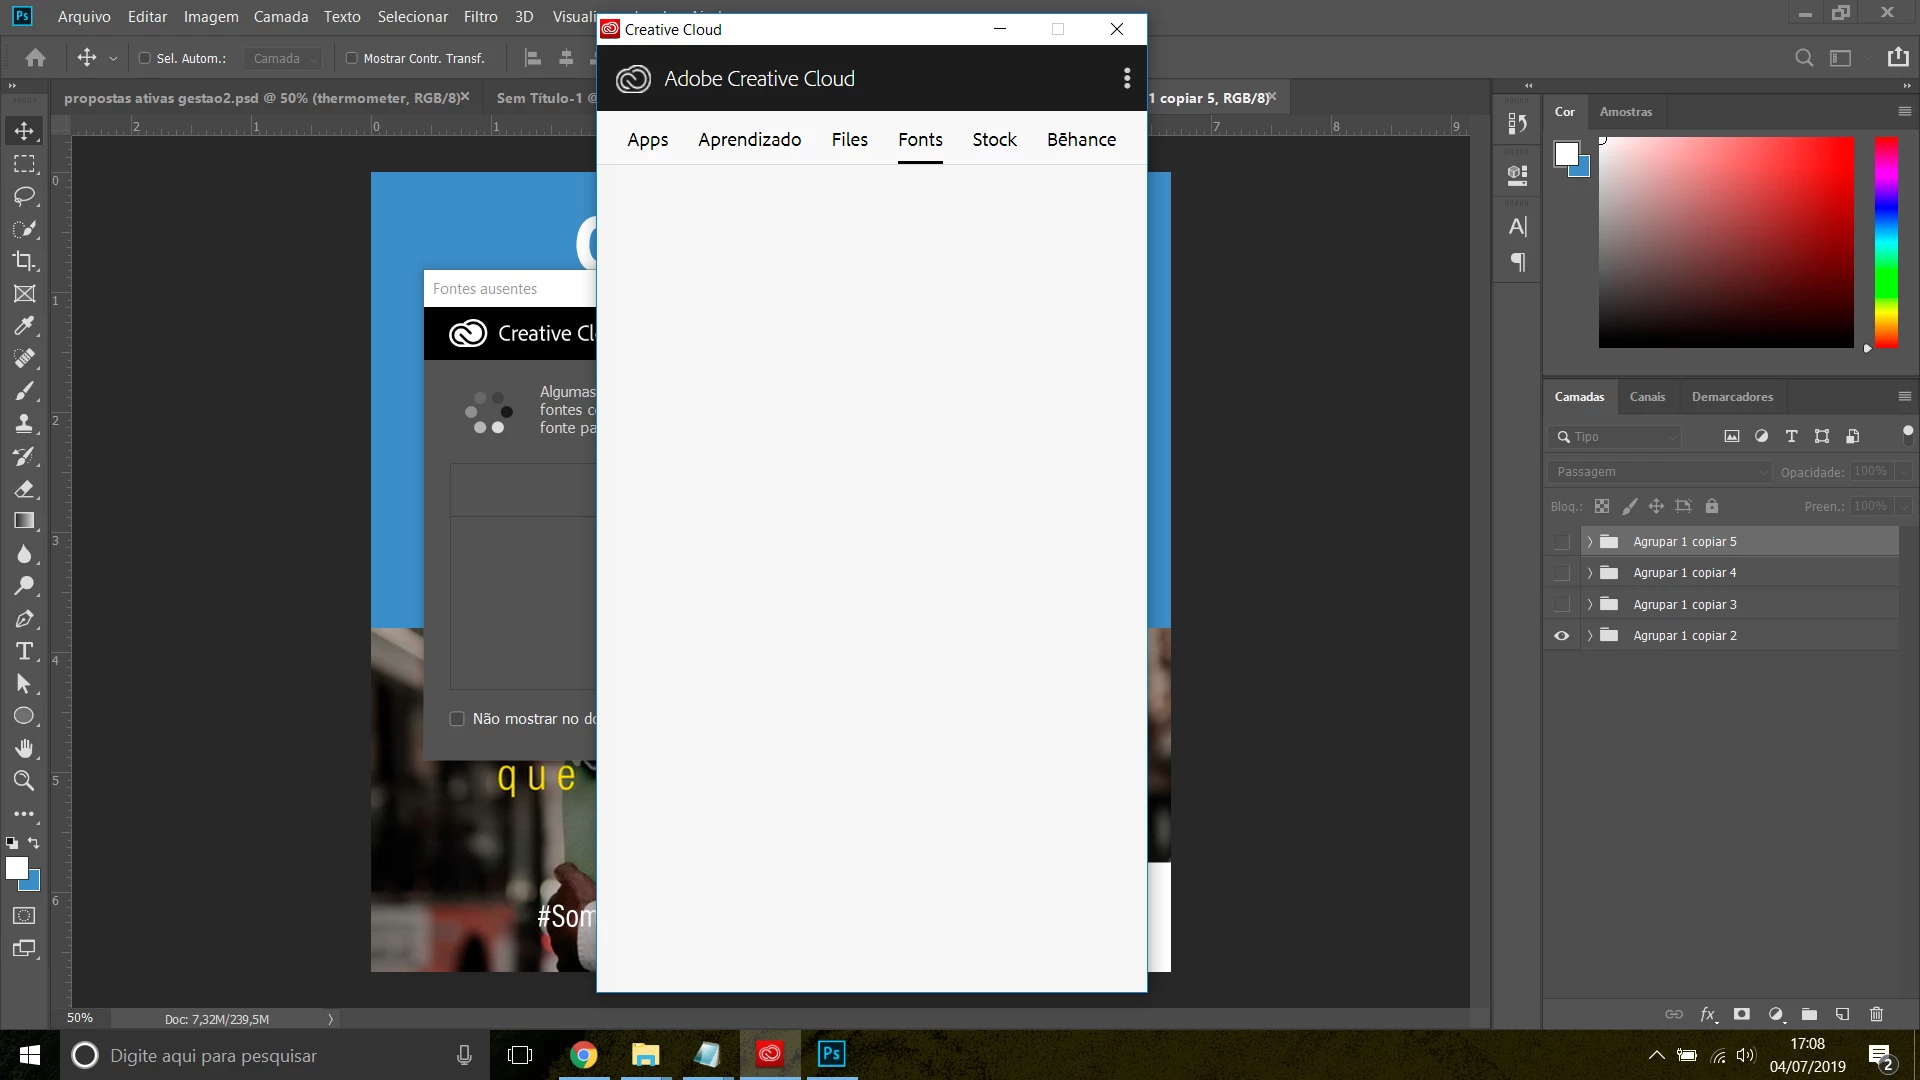1920x1080 pixels.
Task: Select the Zoom tool in toolbar
Action: (x=24, y=781)
